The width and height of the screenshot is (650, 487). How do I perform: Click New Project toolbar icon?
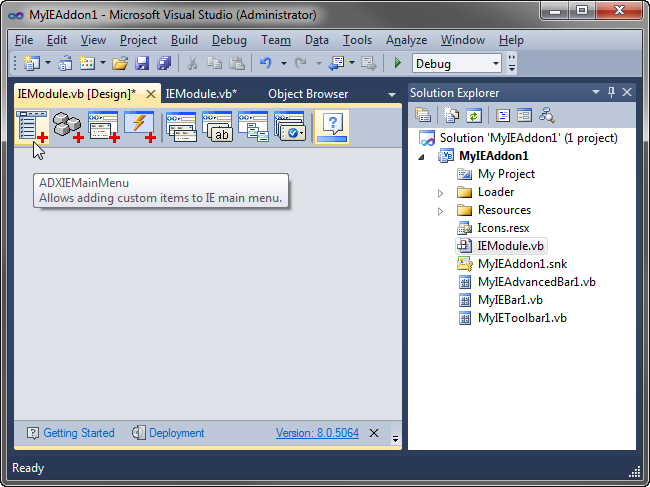click(32, 63)
